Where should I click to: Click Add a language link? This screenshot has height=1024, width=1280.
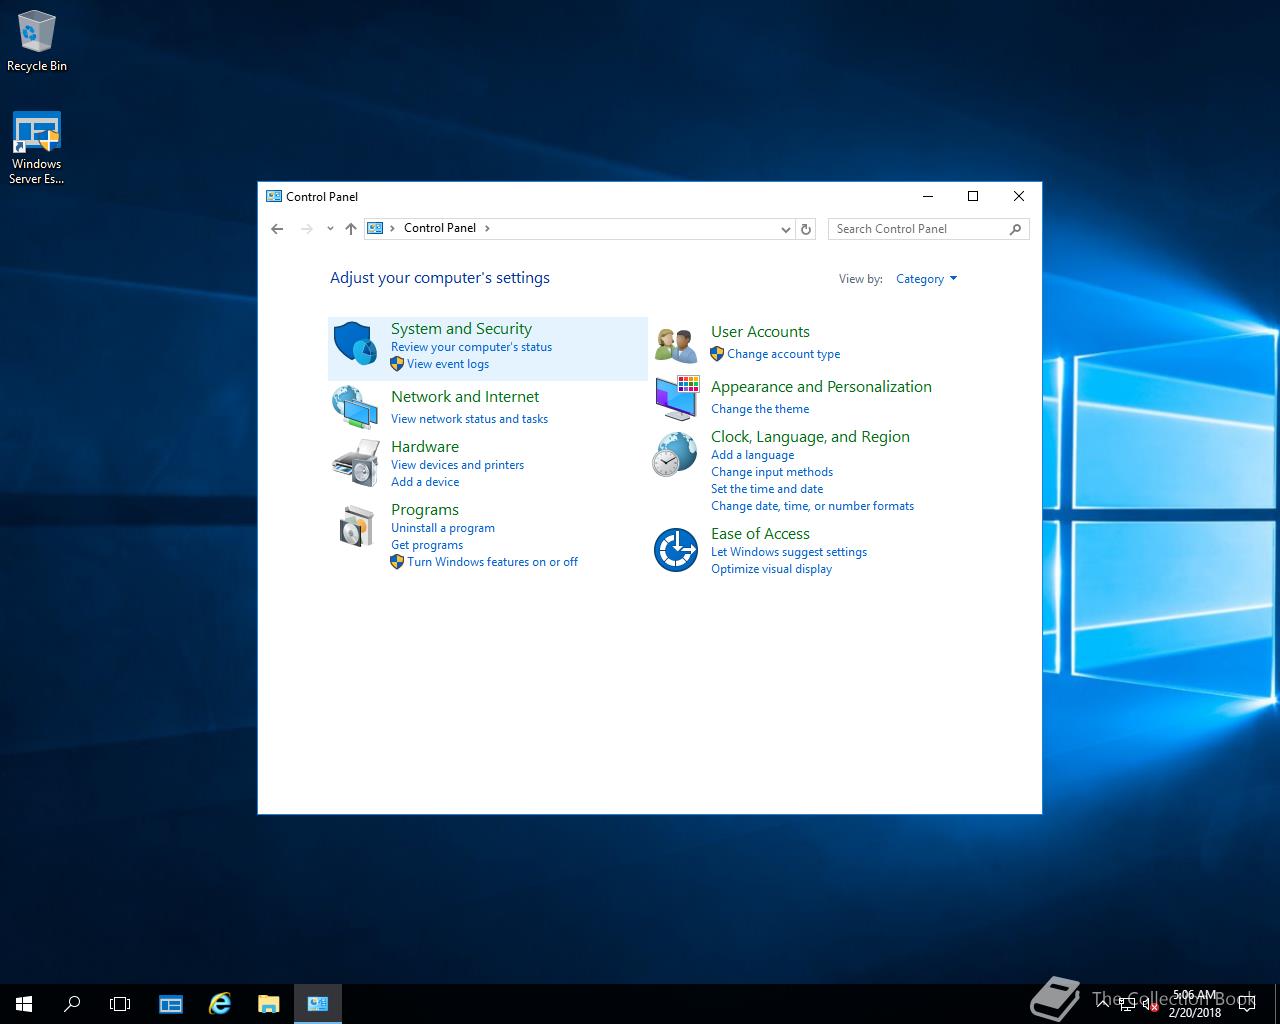click(x=752, y=455)
